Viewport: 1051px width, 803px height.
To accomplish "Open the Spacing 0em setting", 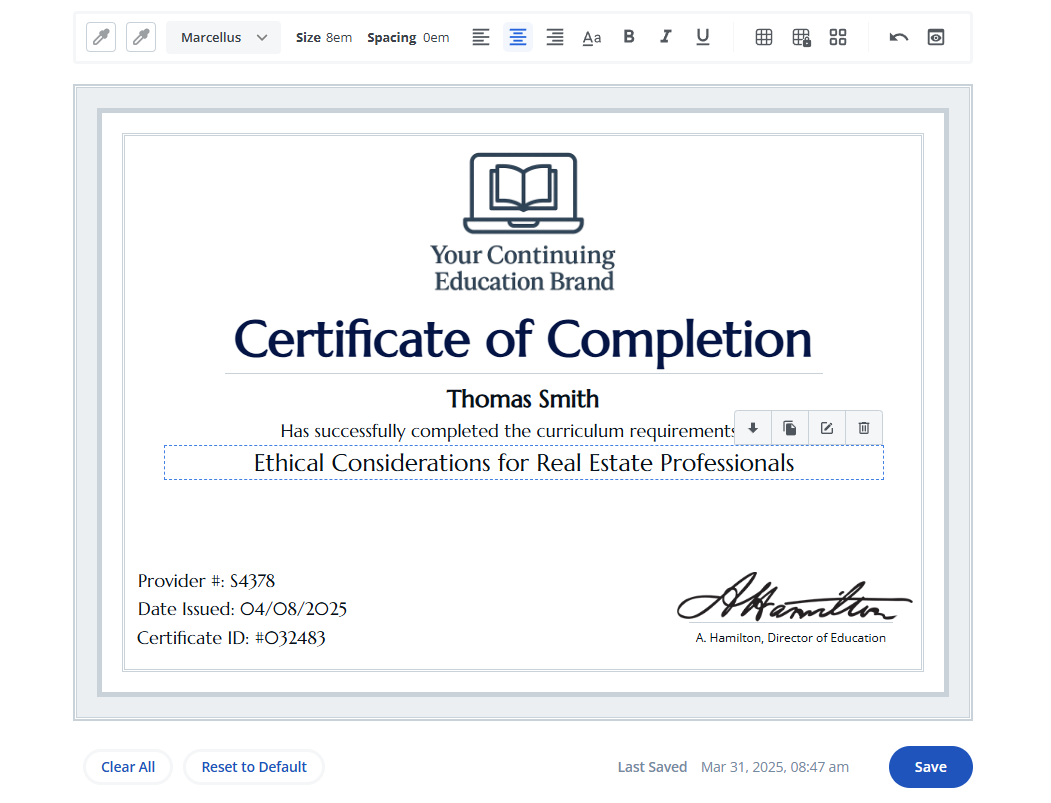I will [x=408, y=38].
